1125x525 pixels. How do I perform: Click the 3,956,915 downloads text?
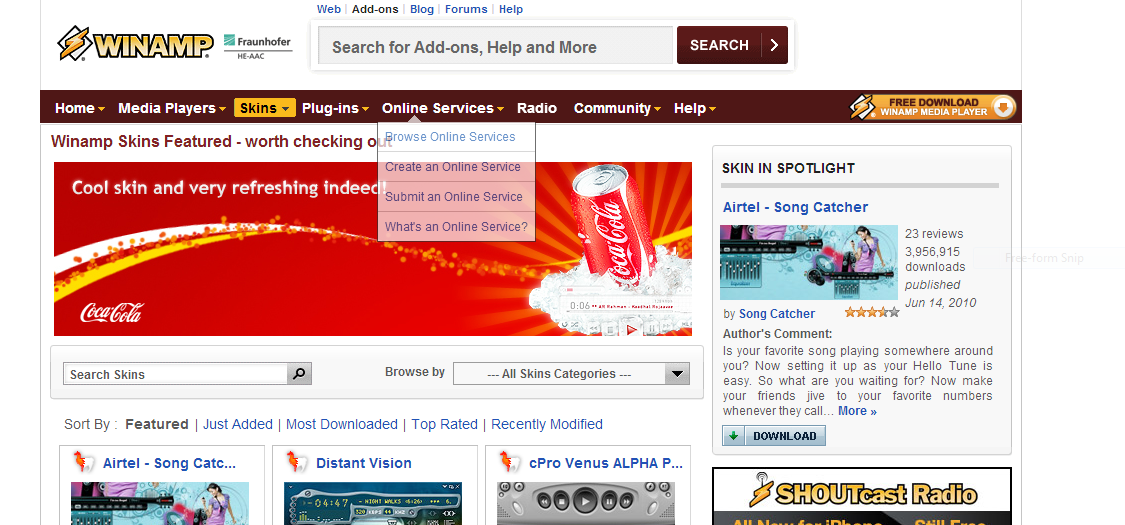click(x=935, y=259)
